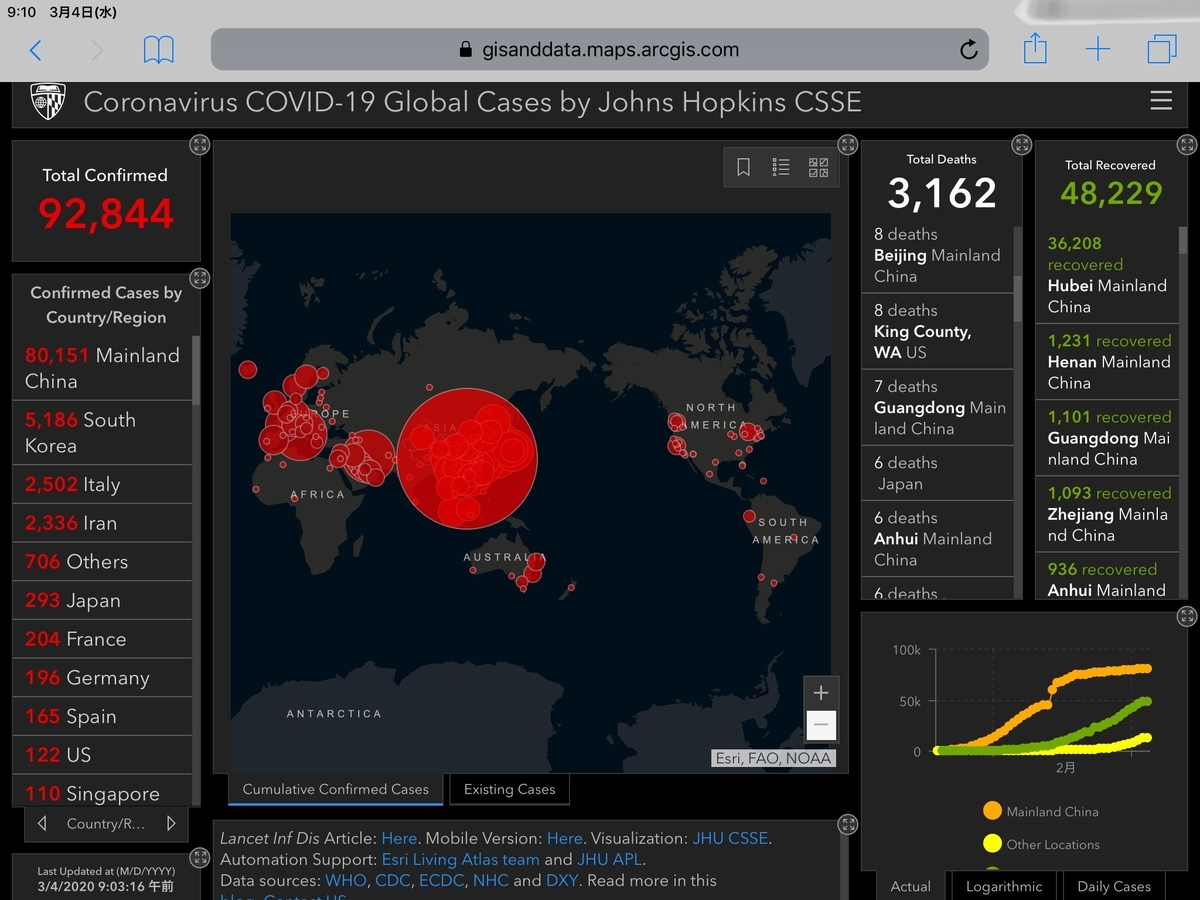Select 6 deaths Japan entry

937,473
